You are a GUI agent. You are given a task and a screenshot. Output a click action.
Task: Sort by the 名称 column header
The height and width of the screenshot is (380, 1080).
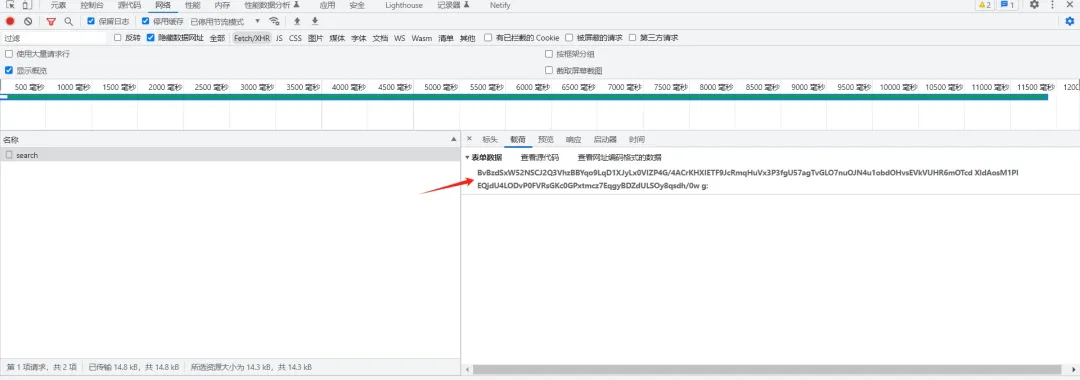point(230,139)
